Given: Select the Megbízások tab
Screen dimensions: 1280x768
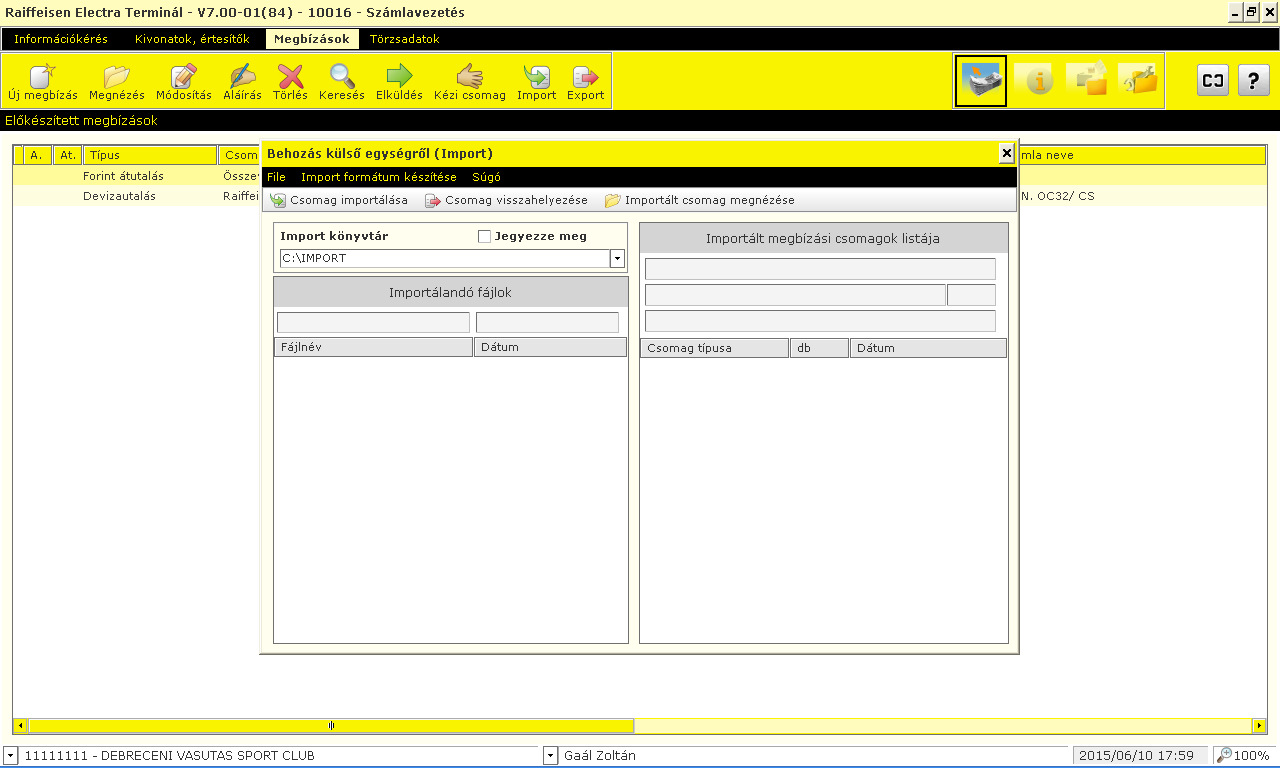Looking at the screenshot, I should point(312,39).
